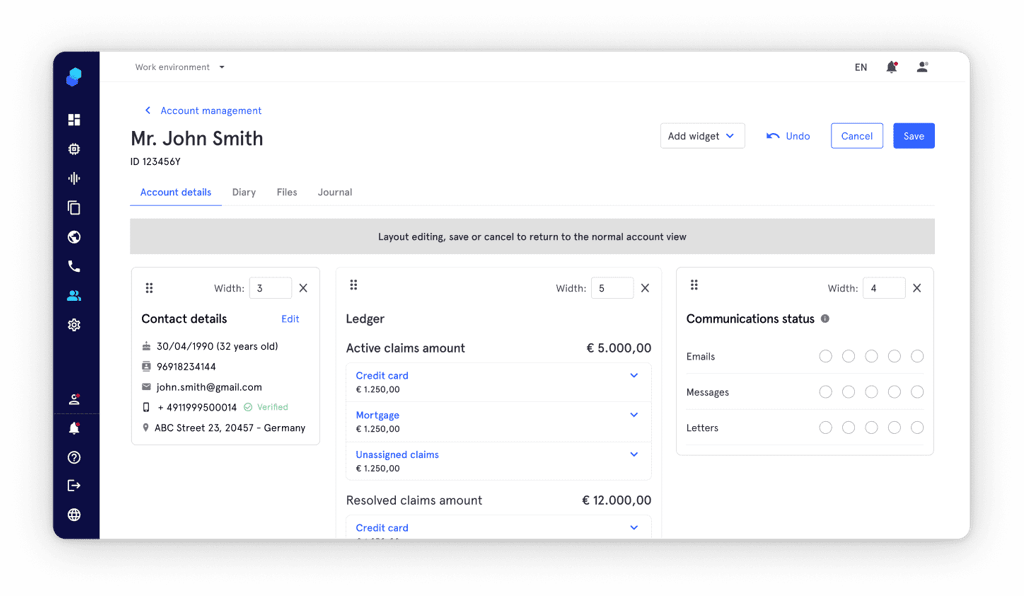Image resolution: width=1024 pixels, height=596 pixels.
Task: Click the logout sidebar icon
Action: click(x=74, y=486)
